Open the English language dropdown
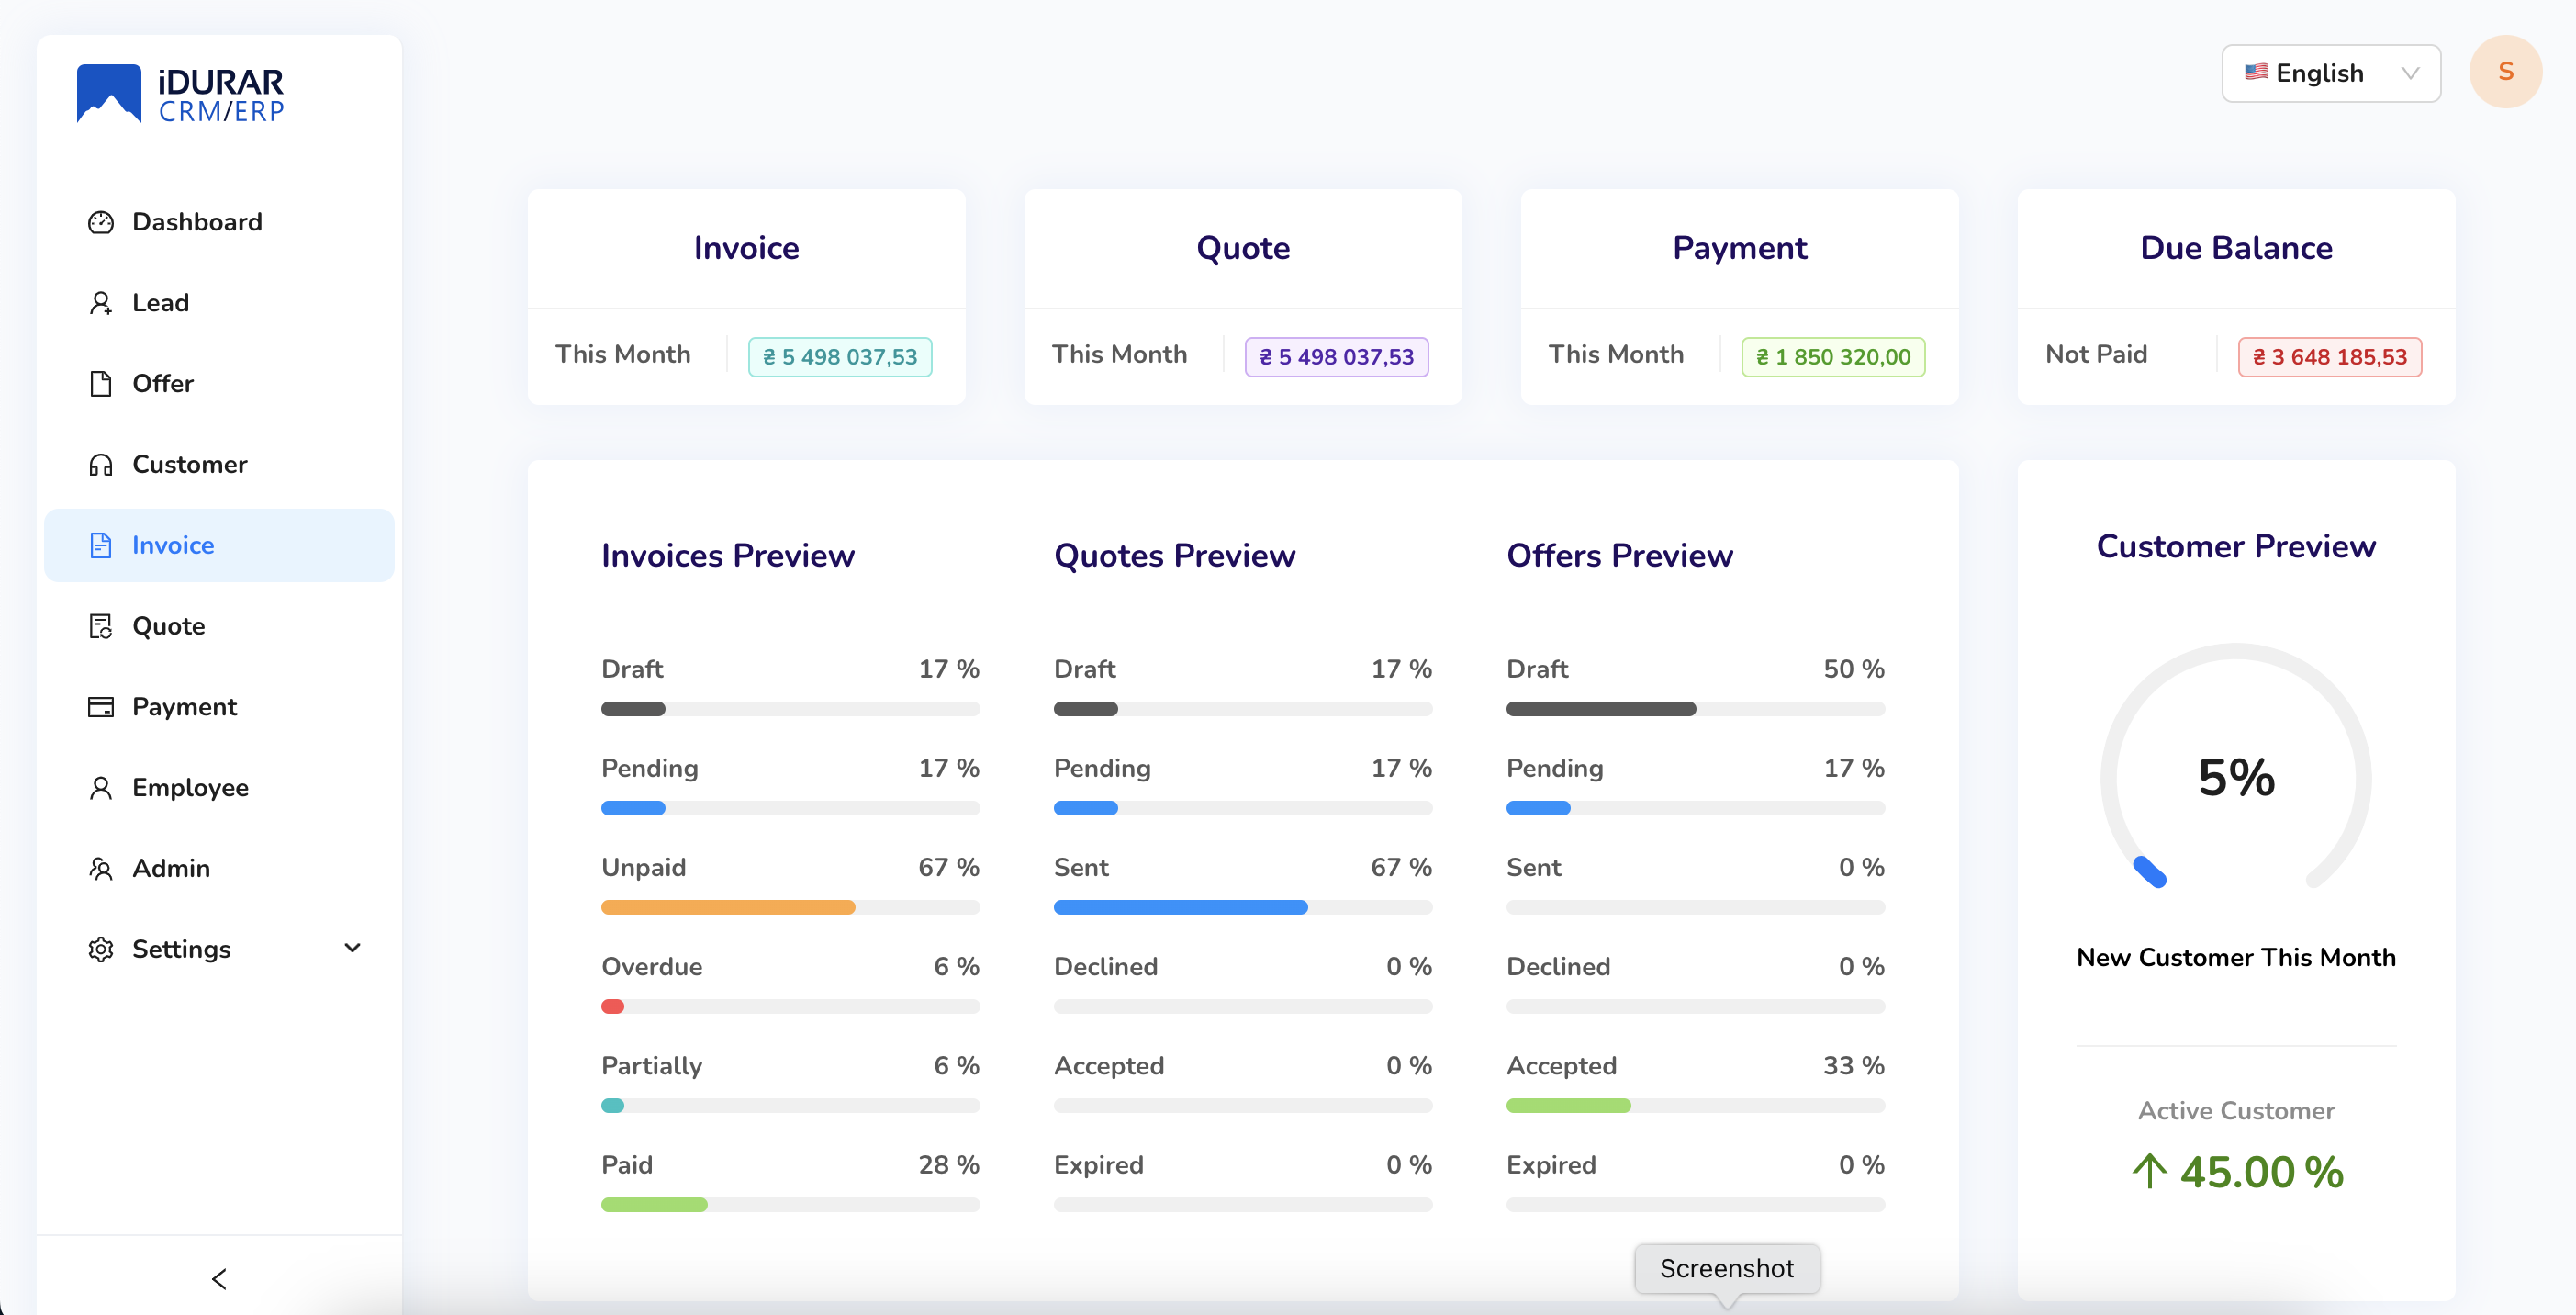Image resolution: width=2576 pixels, height=1315 pixels. pos(2331,72)
